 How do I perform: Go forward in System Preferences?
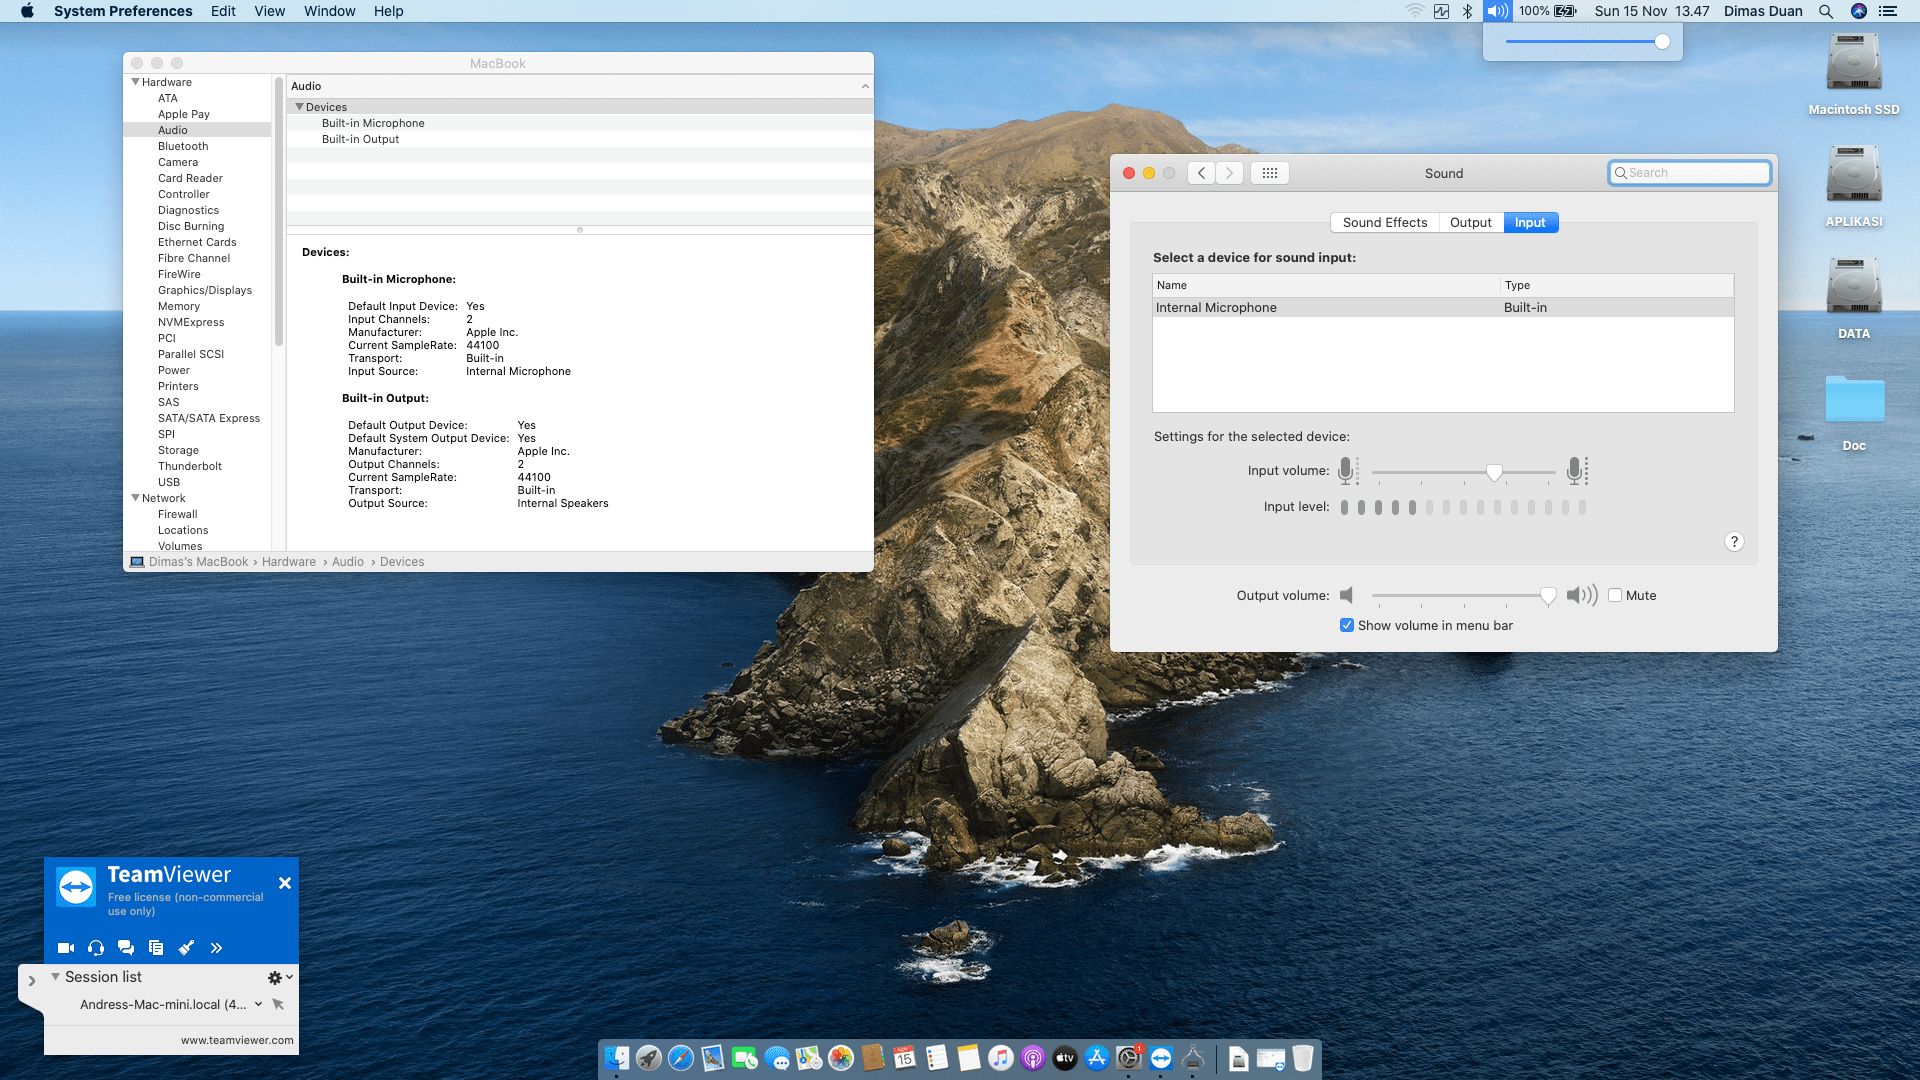click(1230, 173)
